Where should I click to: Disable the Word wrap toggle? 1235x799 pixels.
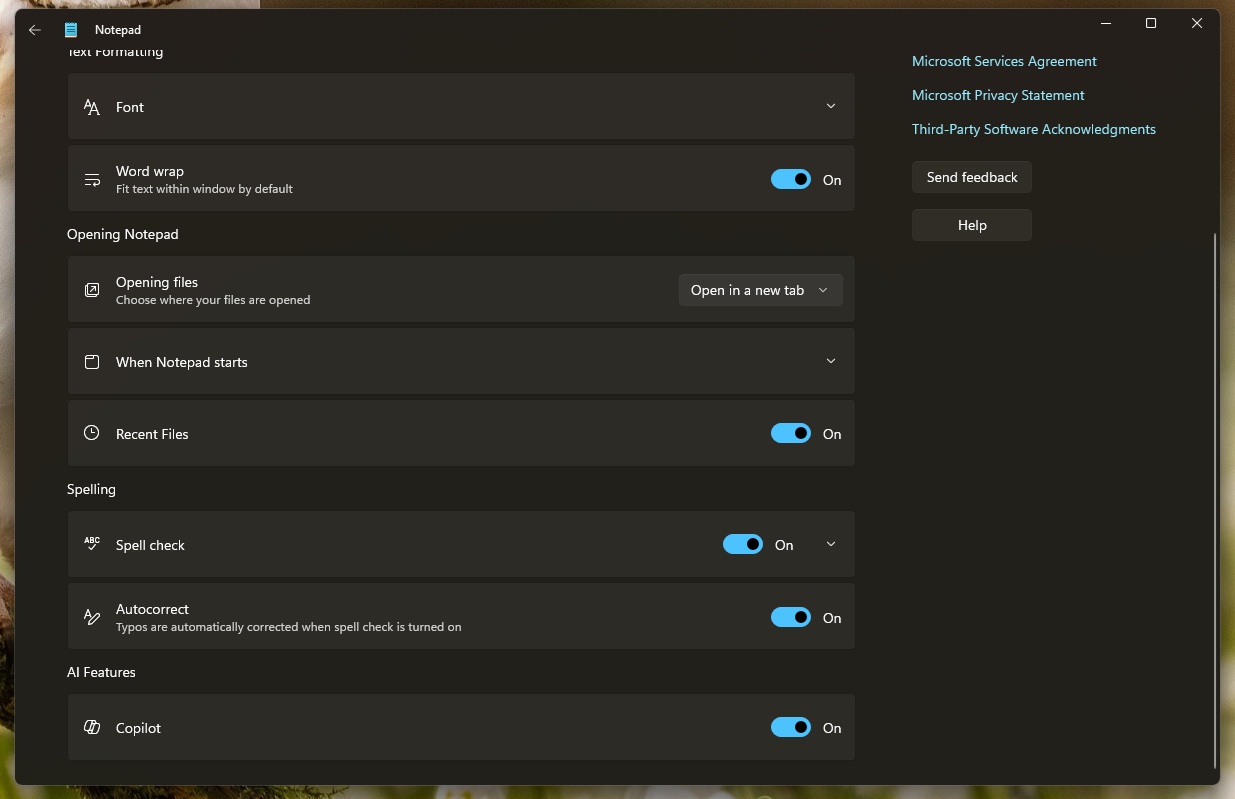790,179
